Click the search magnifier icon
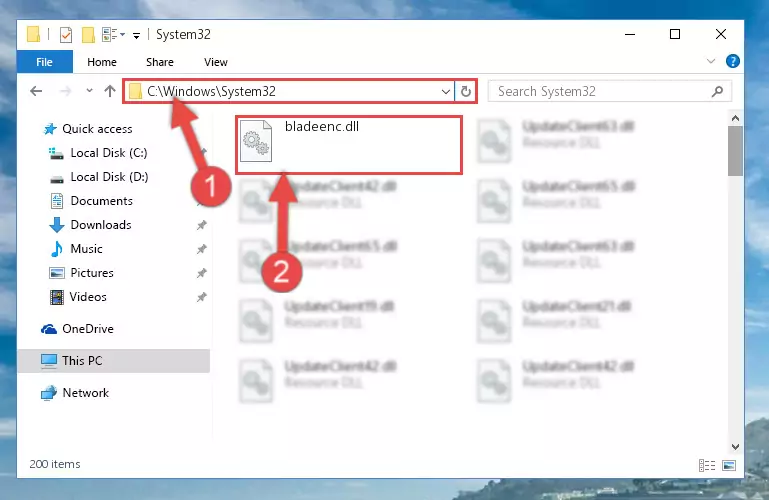The width and height of the screenshot is (769, 500). coord(717,91)
